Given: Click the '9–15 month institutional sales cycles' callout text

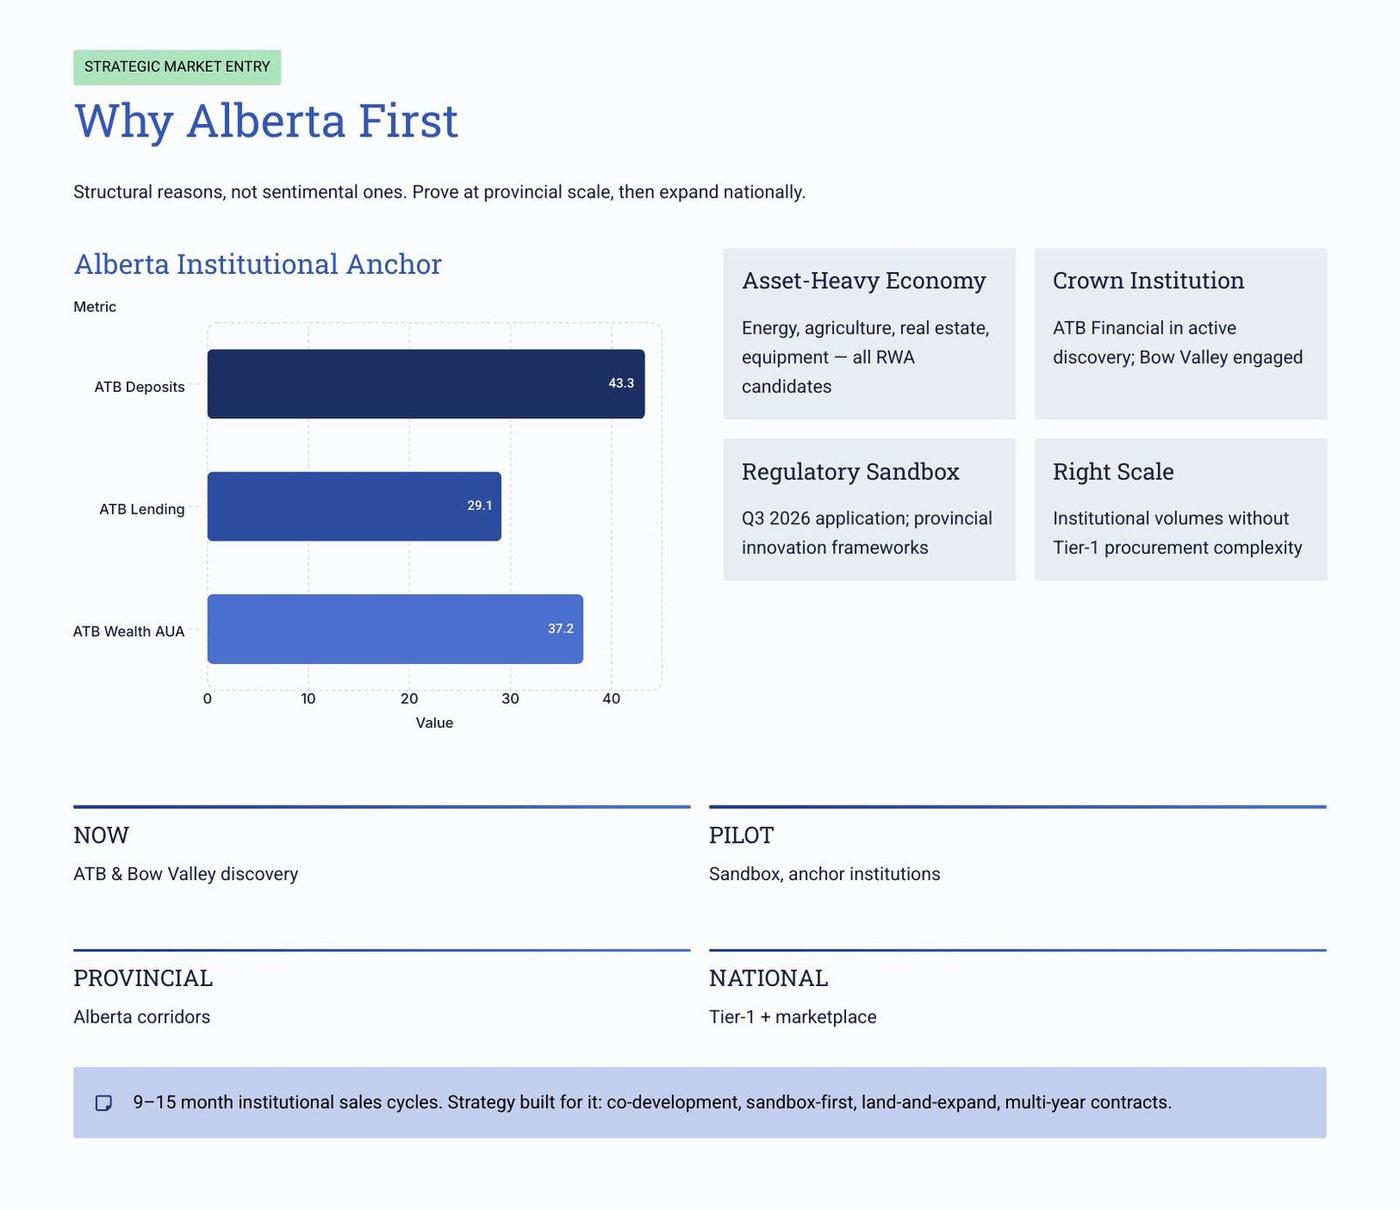Looking at the screenshot, I should click(652, 1102).
